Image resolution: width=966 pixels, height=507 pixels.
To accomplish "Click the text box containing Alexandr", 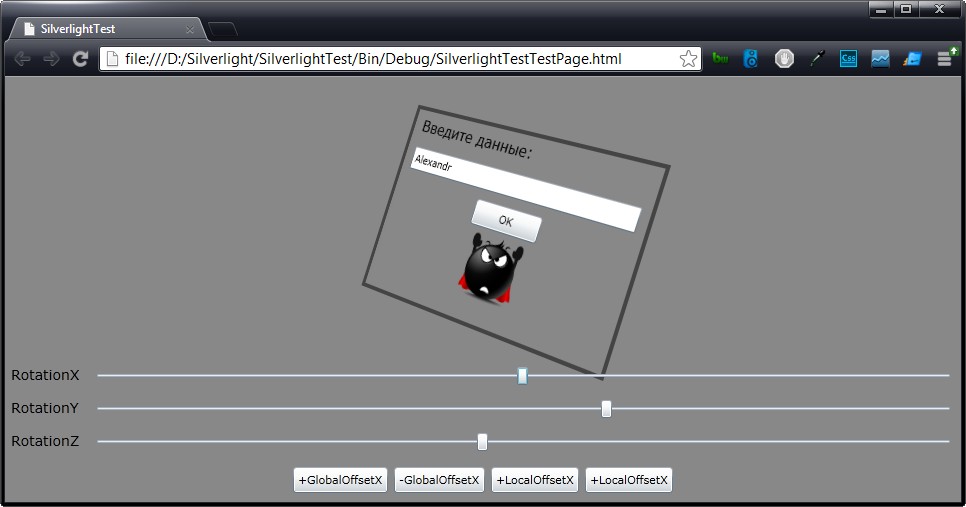I will 526,189.
